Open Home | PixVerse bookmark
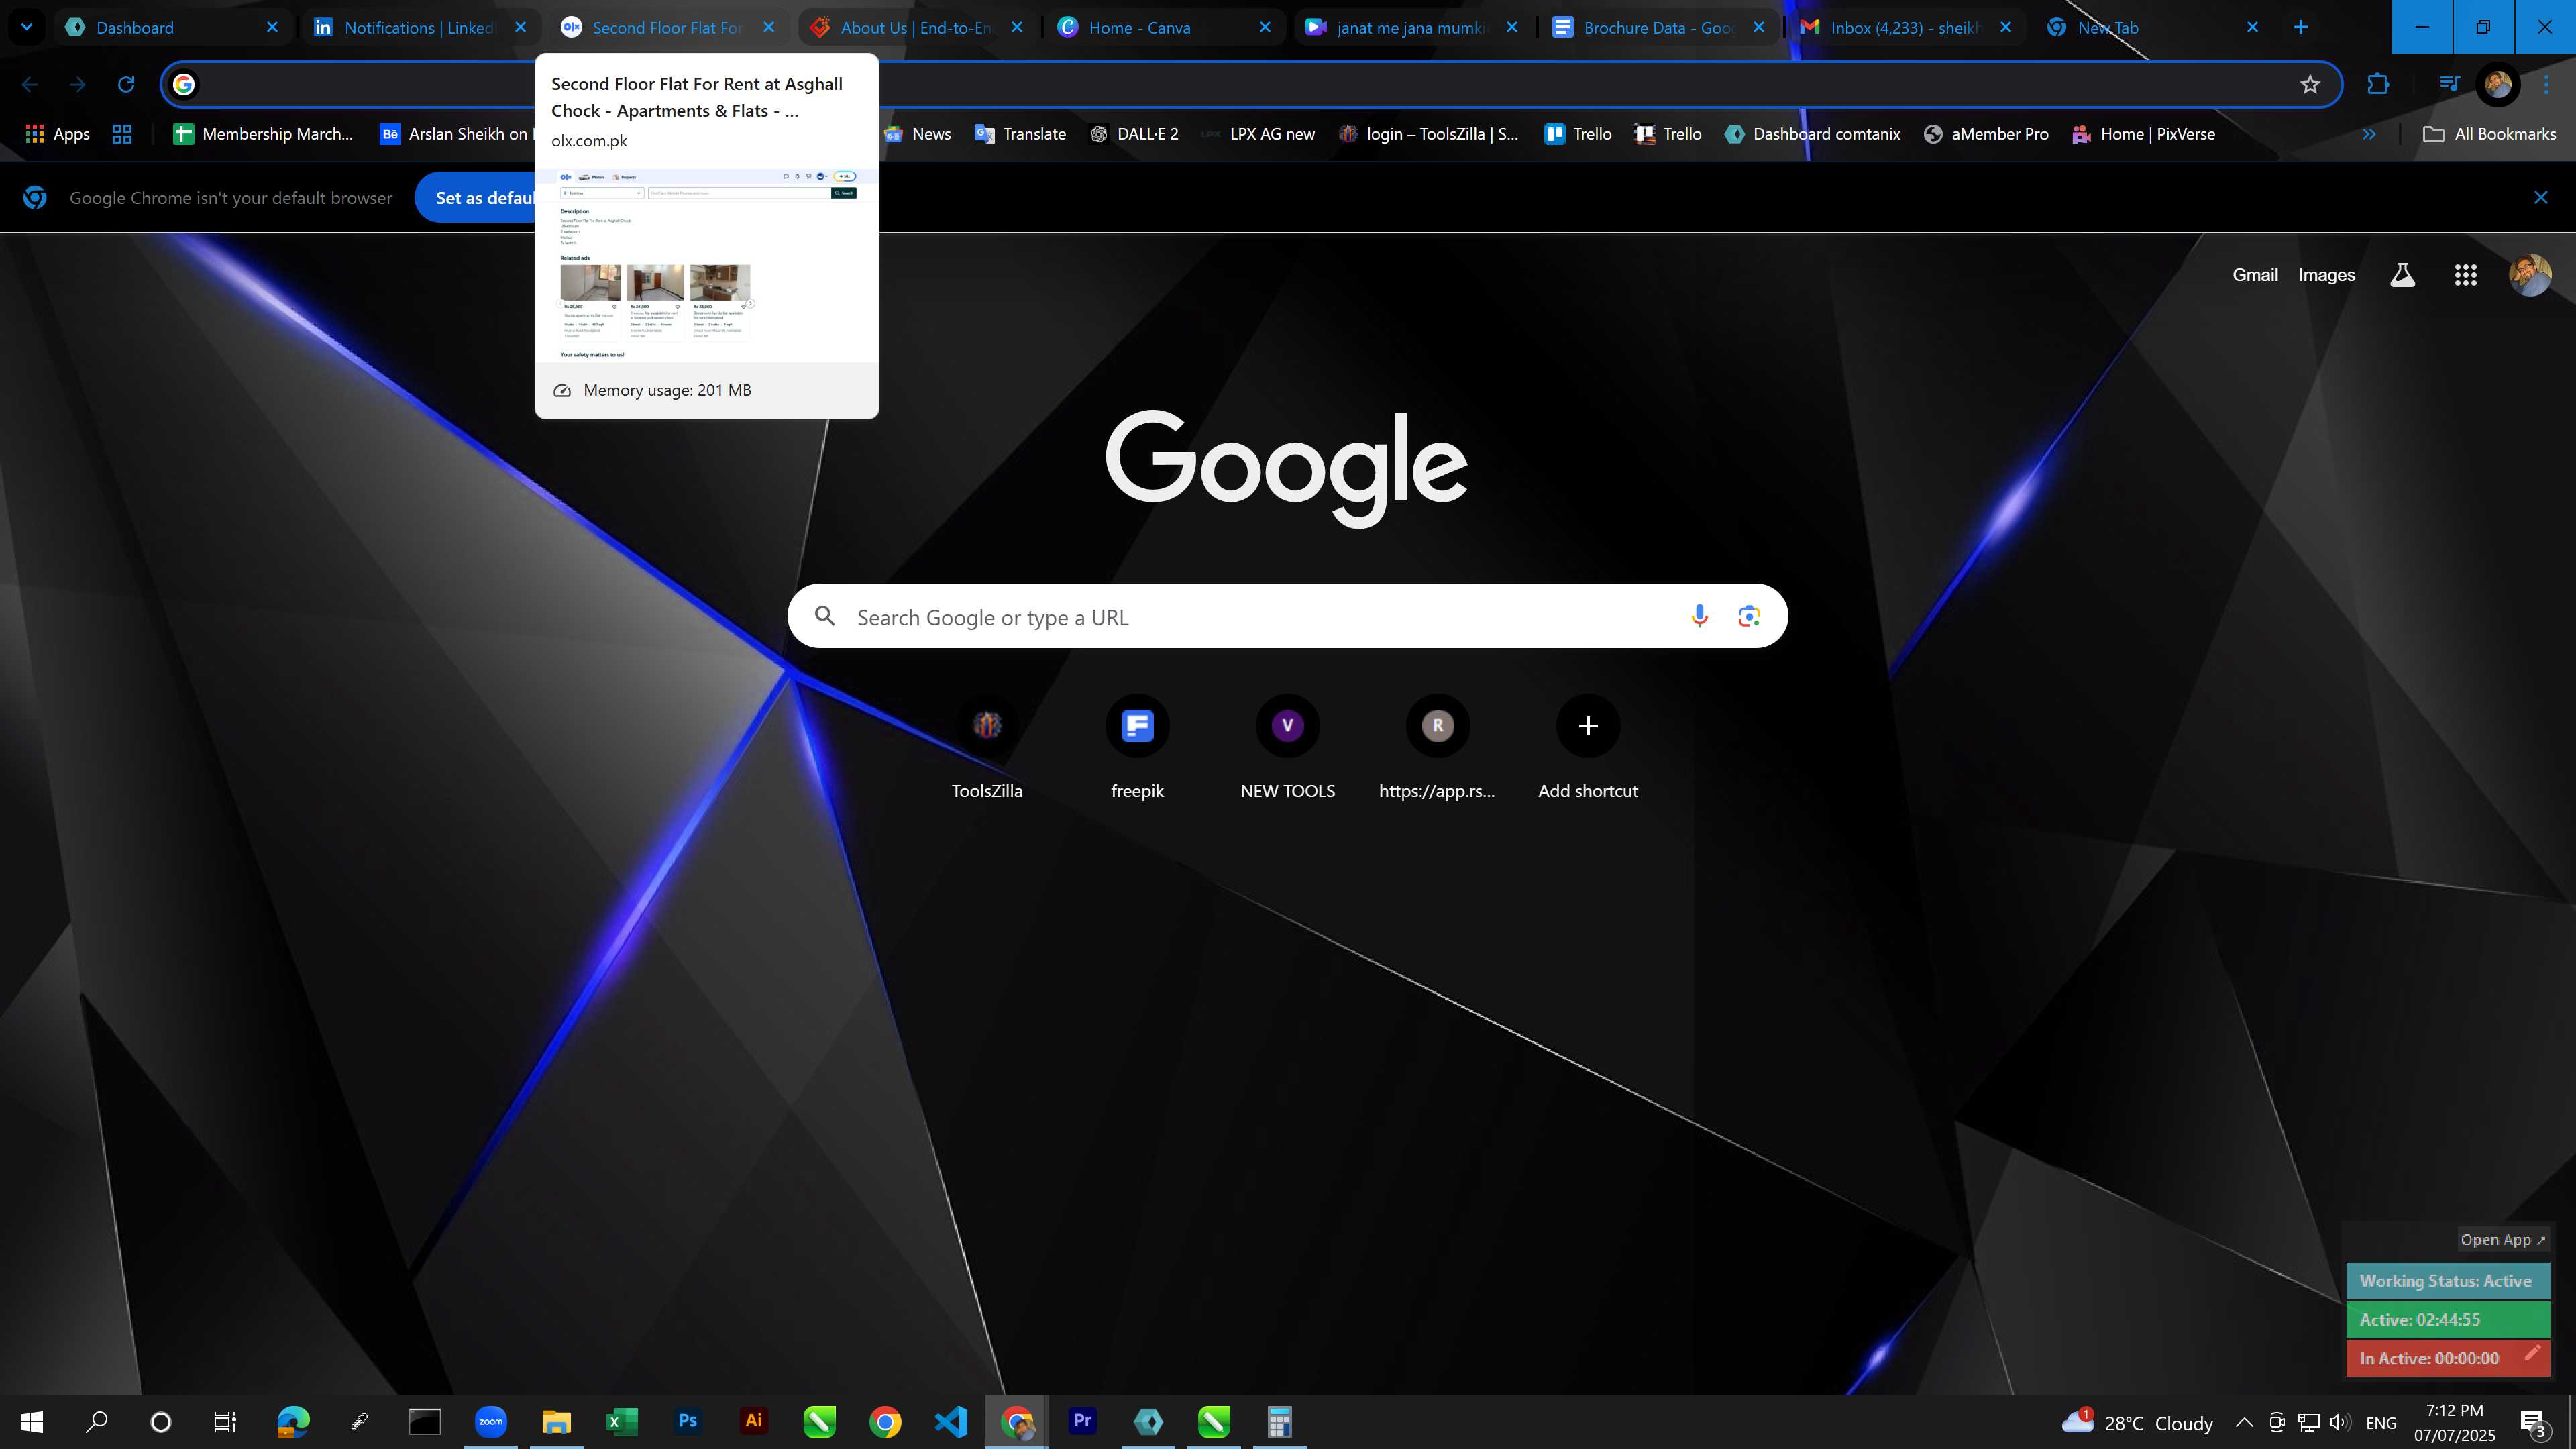Screen dimensions: 2576x1449 tap(2143, 134)
